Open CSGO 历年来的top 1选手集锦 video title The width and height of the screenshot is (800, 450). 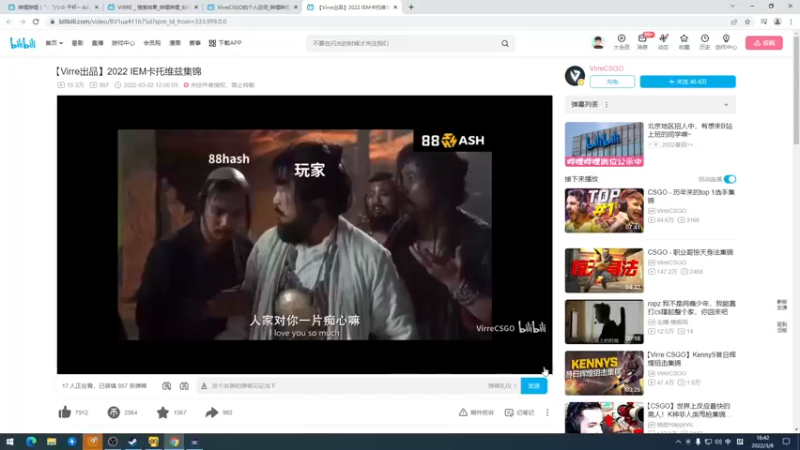[x=691, y=196]
